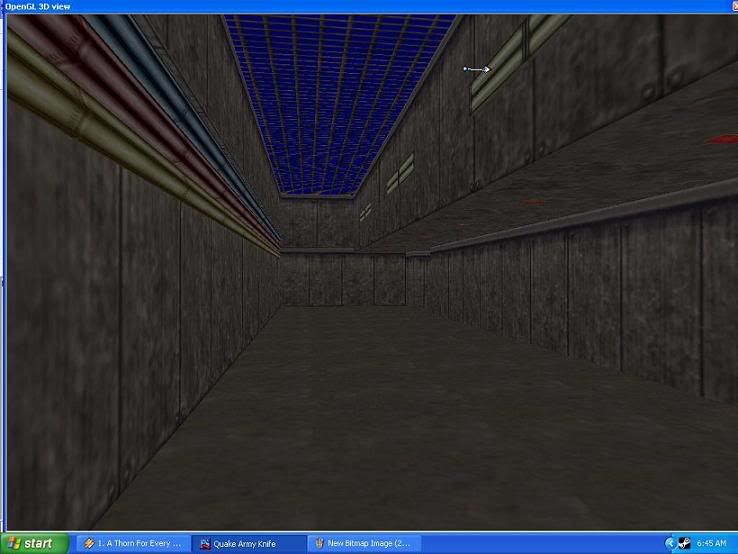Click the New Bitmap Image taskbar icon
Screen dimensions: 738x554
[x=319, y=543]
